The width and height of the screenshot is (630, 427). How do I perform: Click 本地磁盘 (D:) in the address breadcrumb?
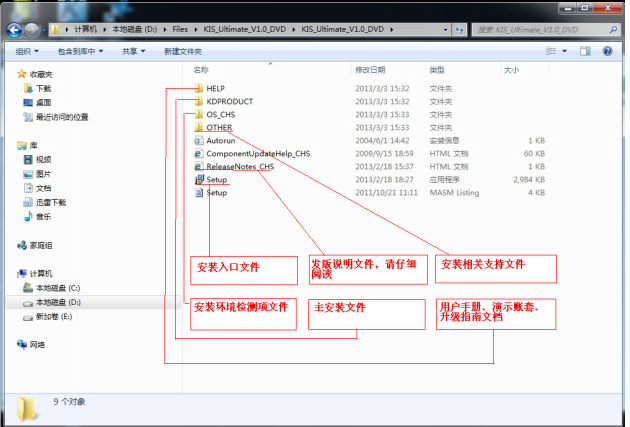pos(135,29)
